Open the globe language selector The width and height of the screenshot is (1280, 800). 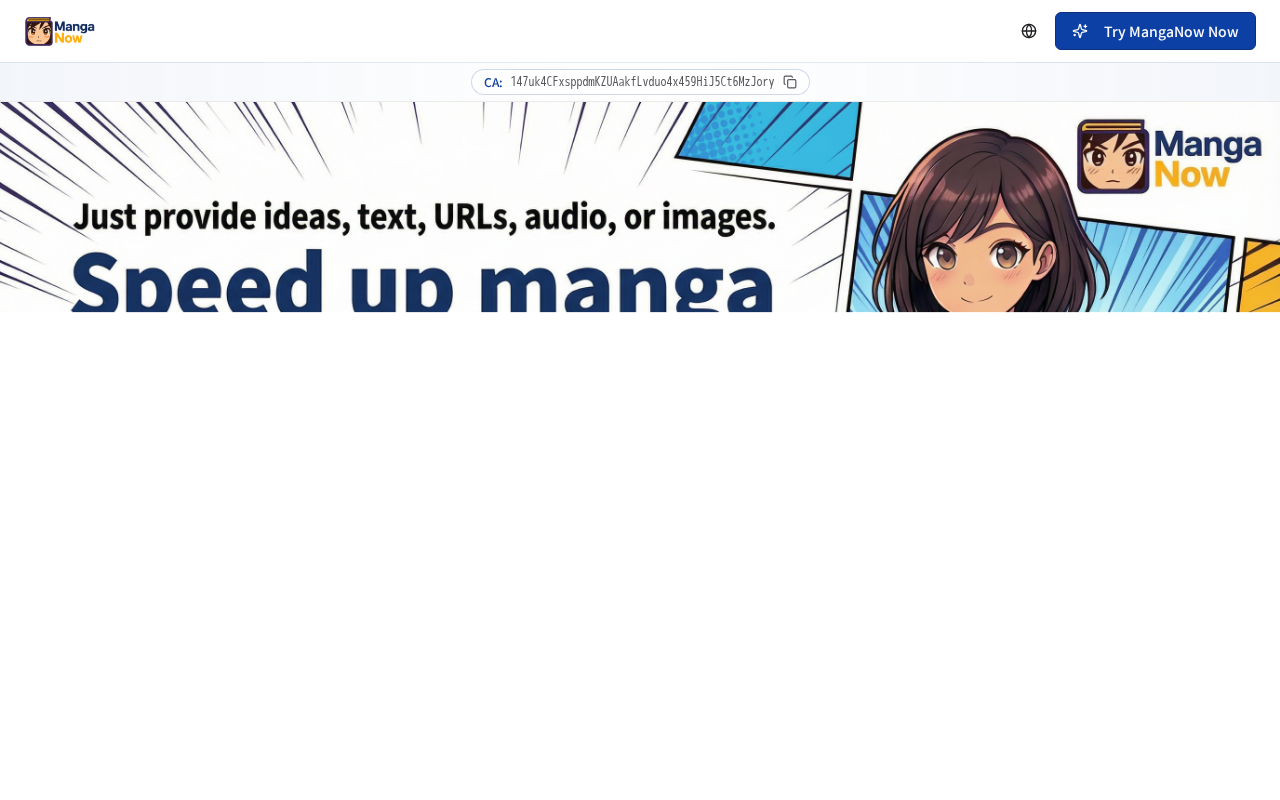click(x=1029, y=31)
